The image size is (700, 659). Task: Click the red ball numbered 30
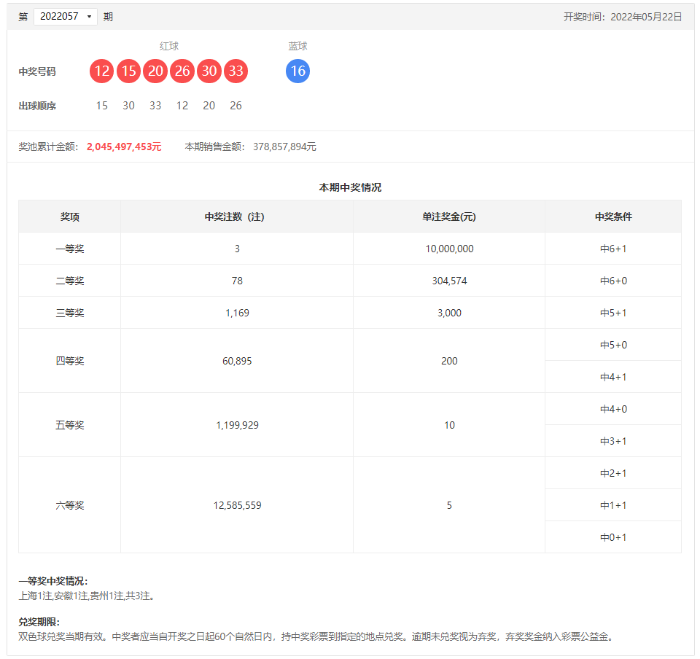pyautogui.click(x=209, y=71)
